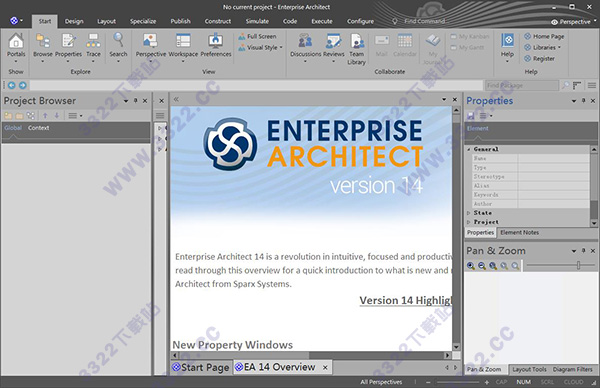The height and width of the screenshot is (388, 600).
Task: Switch to the Element Notes tab
Action: 519,233
